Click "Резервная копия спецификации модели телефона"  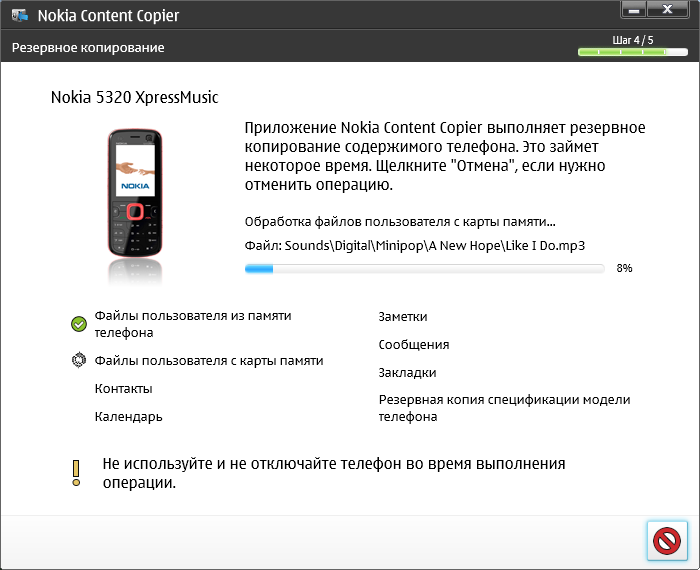(x=504, y=408)
